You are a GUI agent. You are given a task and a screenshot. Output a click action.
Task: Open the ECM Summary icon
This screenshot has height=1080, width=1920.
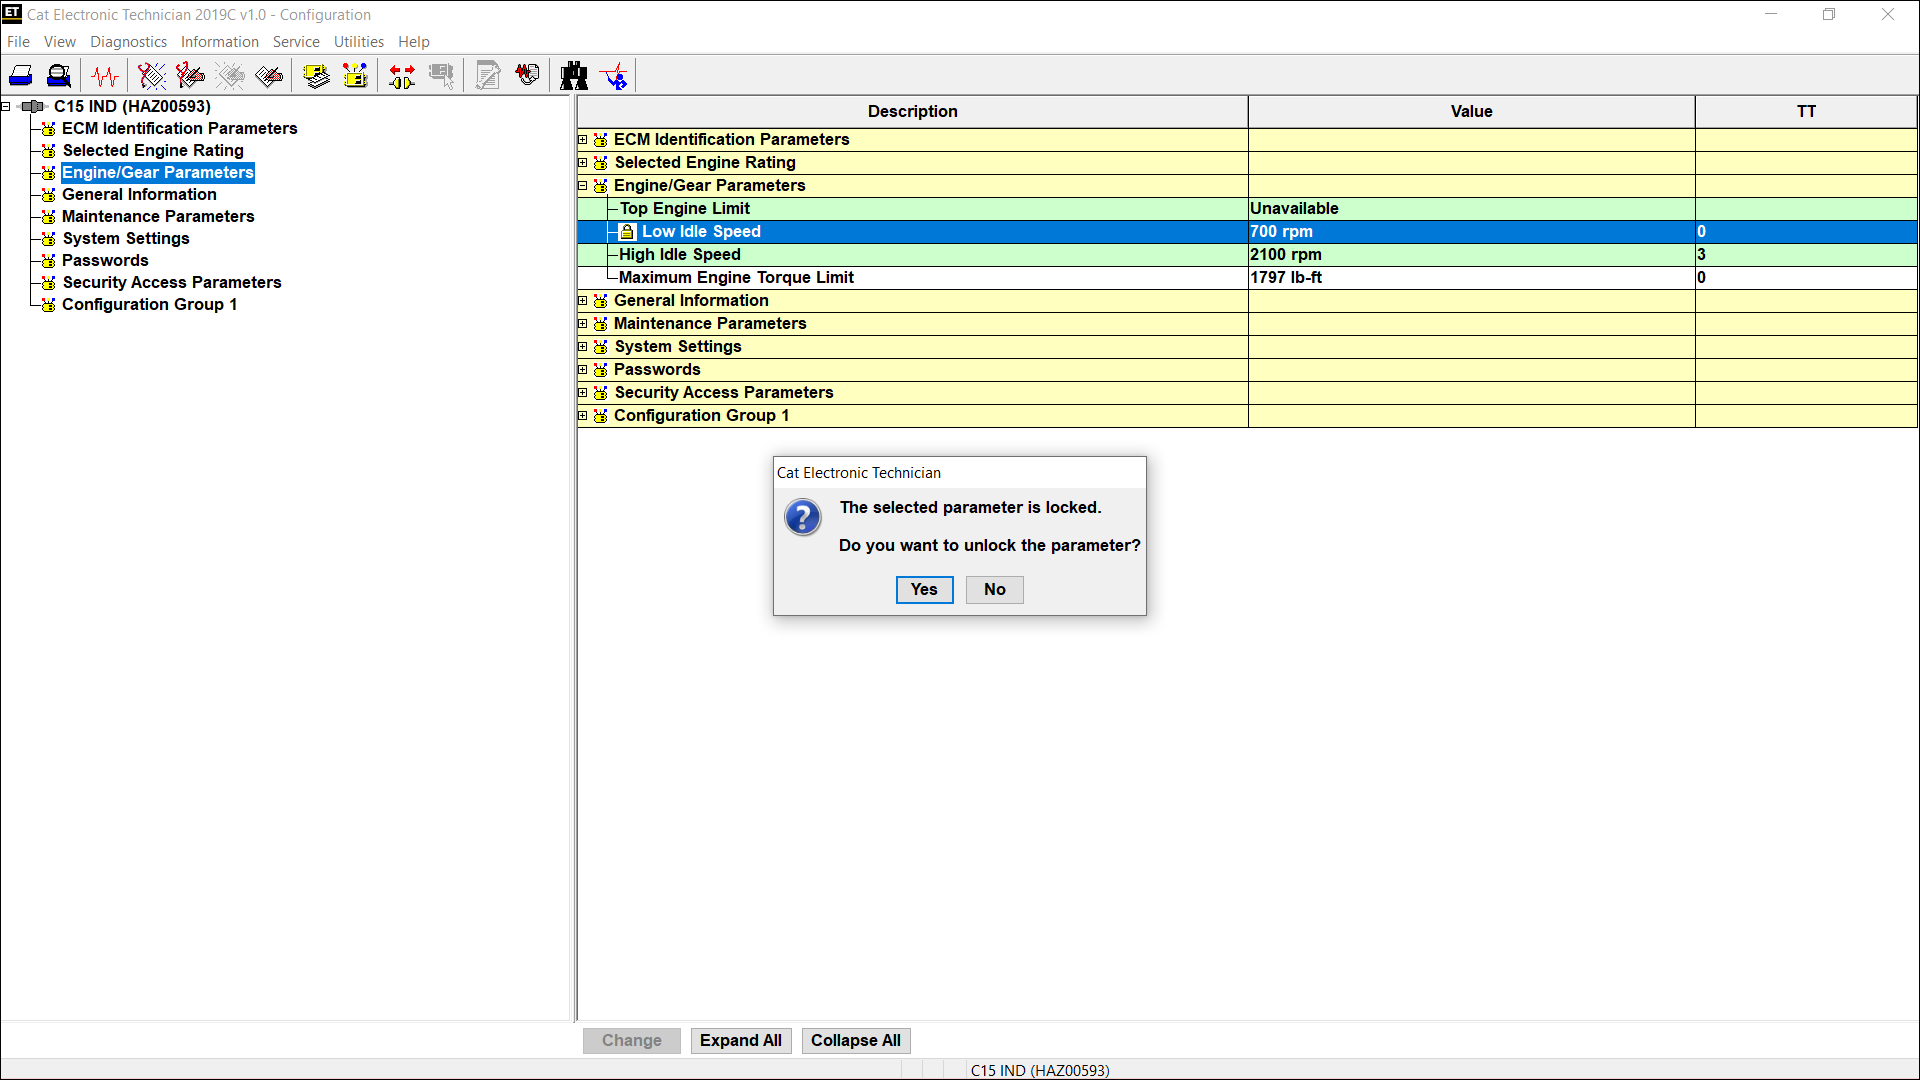pyautogui.click(x=316, y=76)
